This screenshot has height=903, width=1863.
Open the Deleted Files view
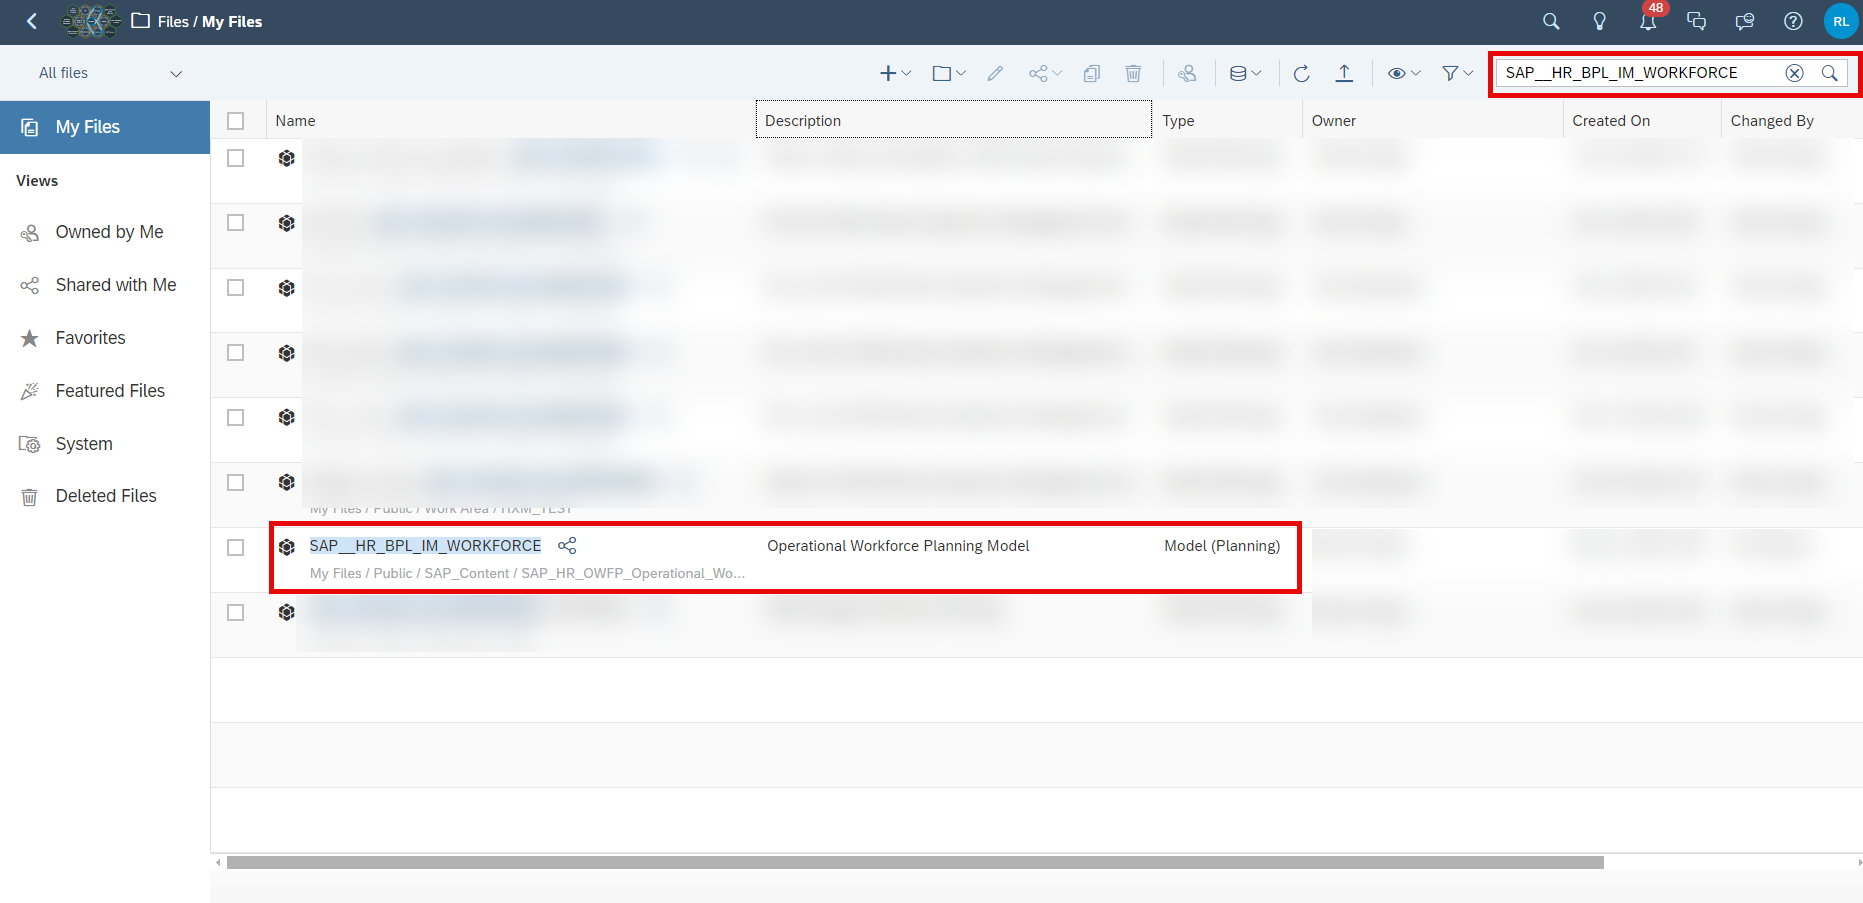click(105, 496)
